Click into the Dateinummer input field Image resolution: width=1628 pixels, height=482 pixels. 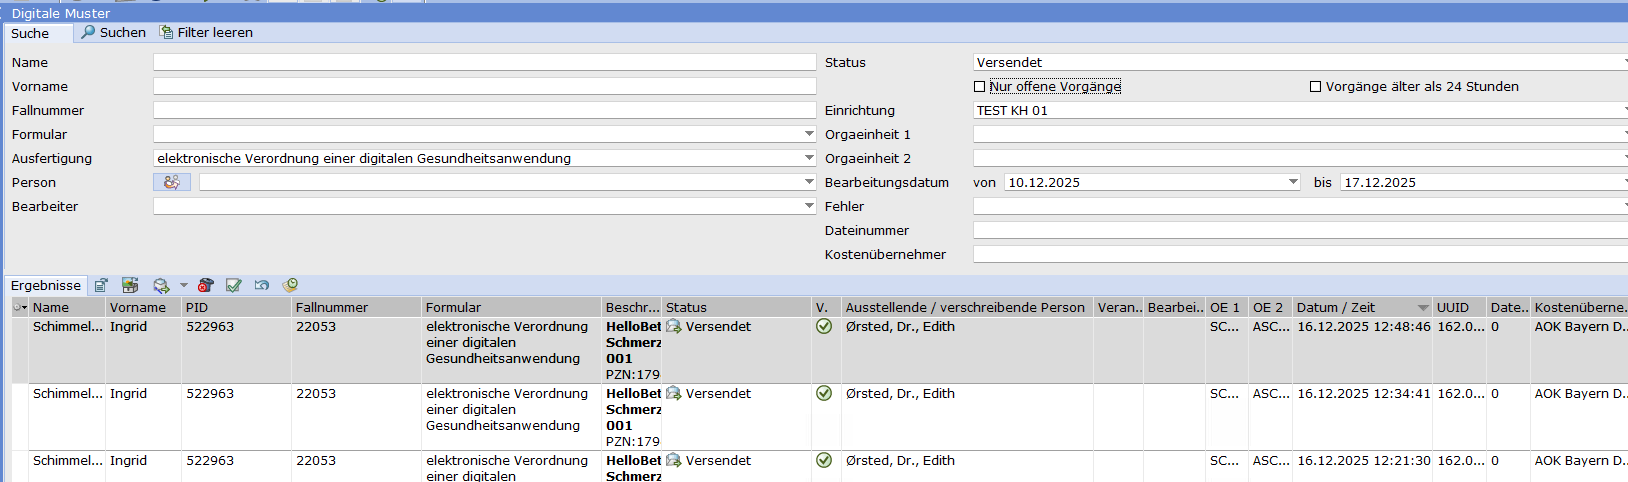click(1300, 230)
